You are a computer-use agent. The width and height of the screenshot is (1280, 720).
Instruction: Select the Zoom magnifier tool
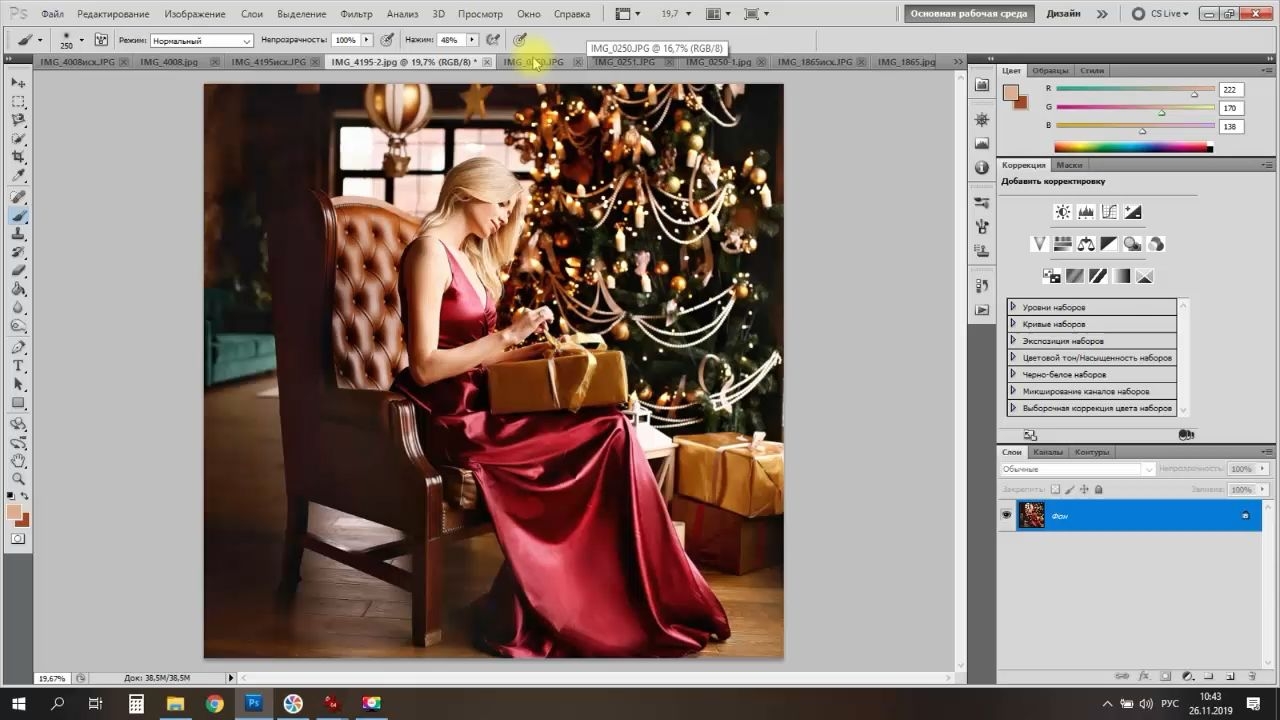pos(18,479)
